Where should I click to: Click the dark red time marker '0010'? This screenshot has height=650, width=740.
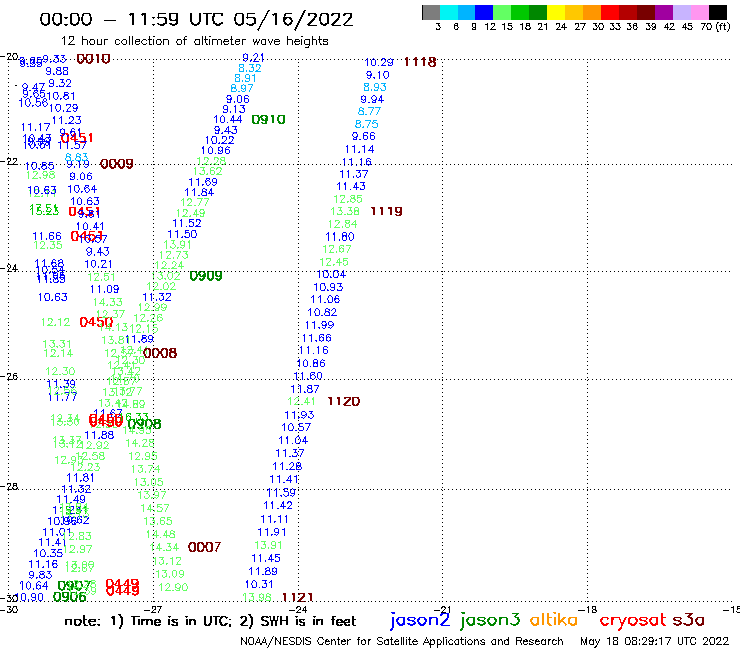93,59
